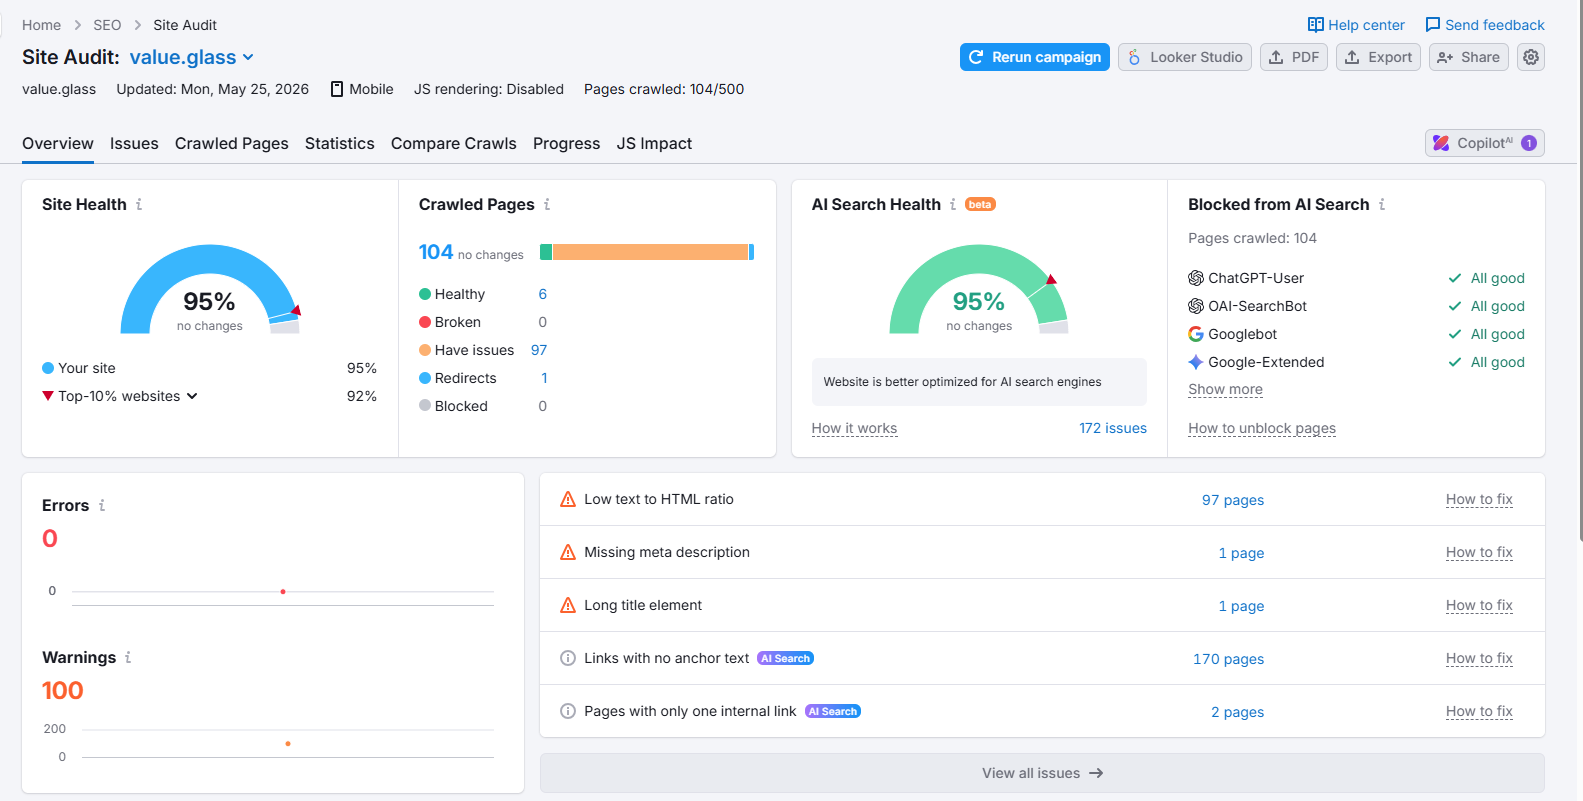Click the Share button

point(1469,57)
